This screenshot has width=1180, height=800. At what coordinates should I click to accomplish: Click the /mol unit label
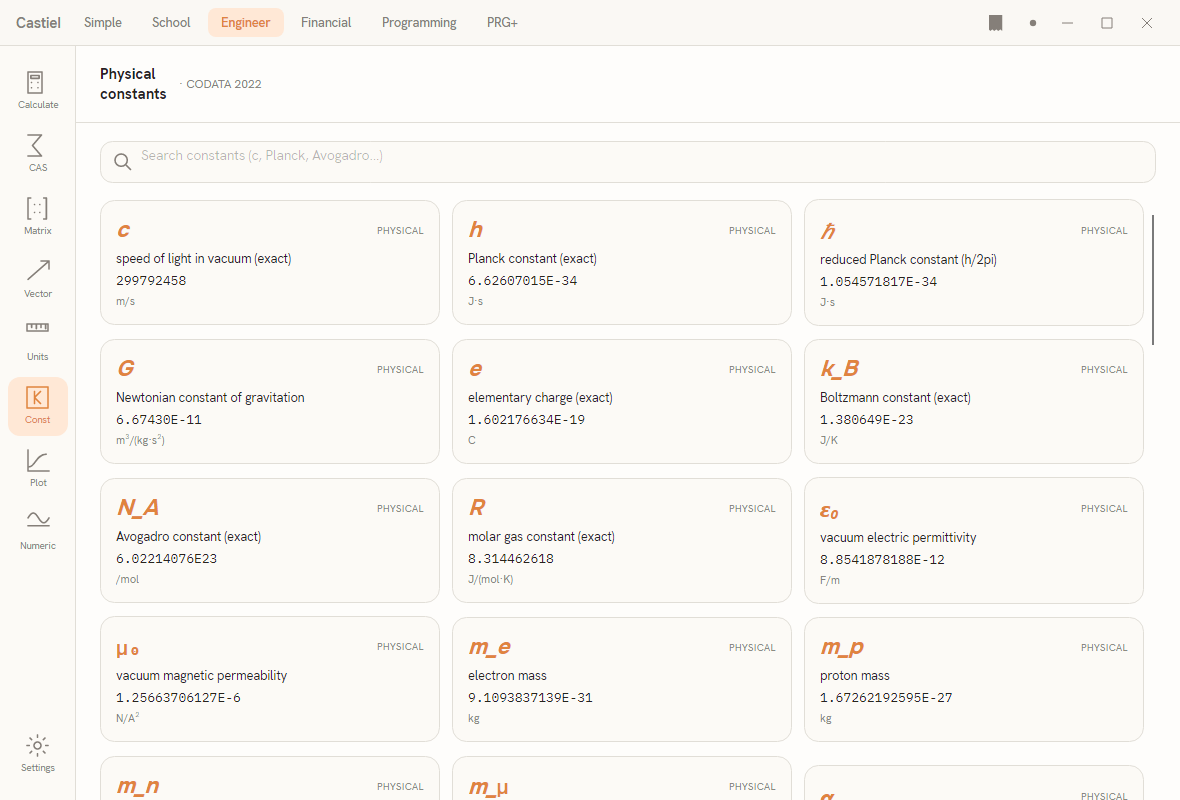point(127,579)
